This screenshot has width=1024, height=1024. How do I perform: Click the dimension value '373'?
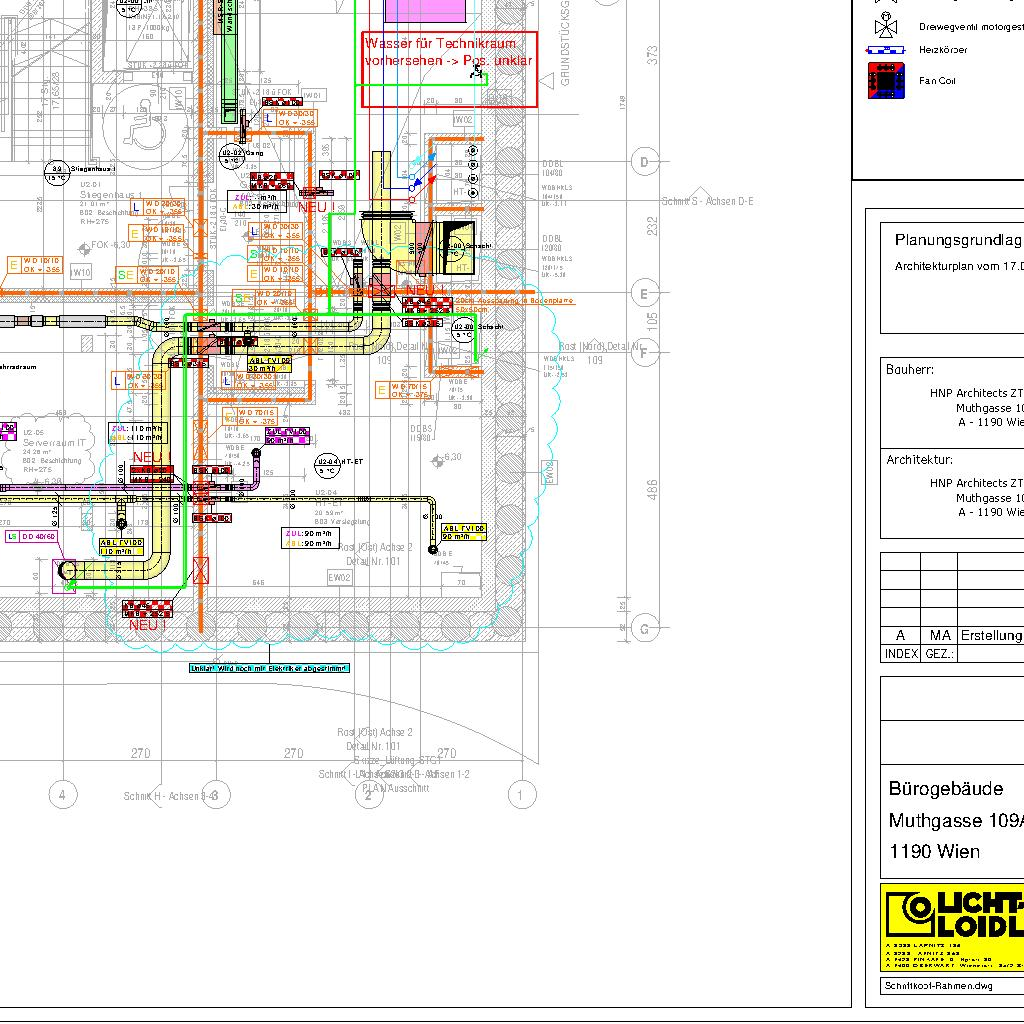(652, 56)
